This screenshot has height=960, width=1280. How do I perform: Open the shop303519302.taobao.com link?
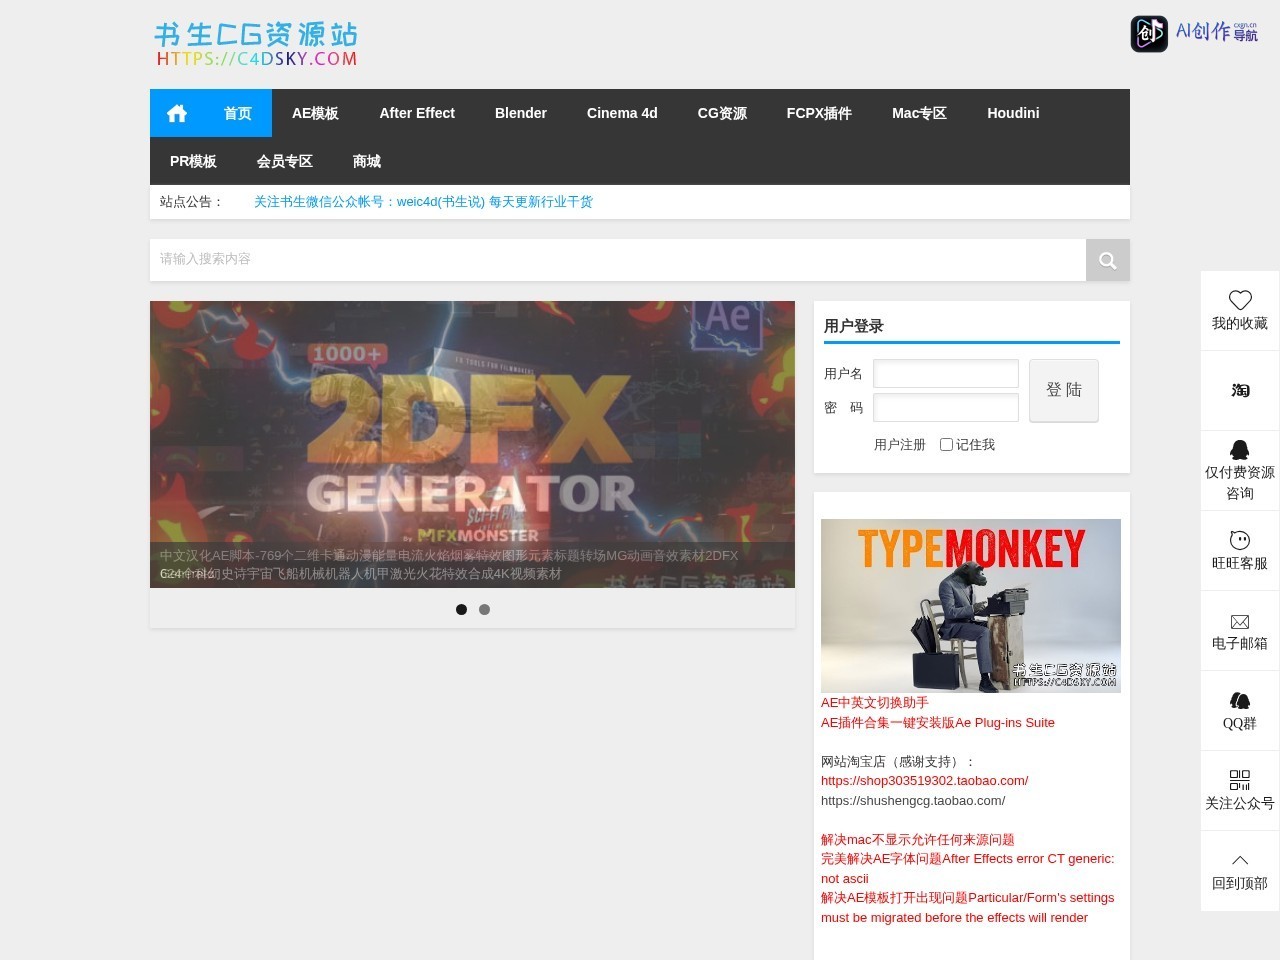coord(924,781)
